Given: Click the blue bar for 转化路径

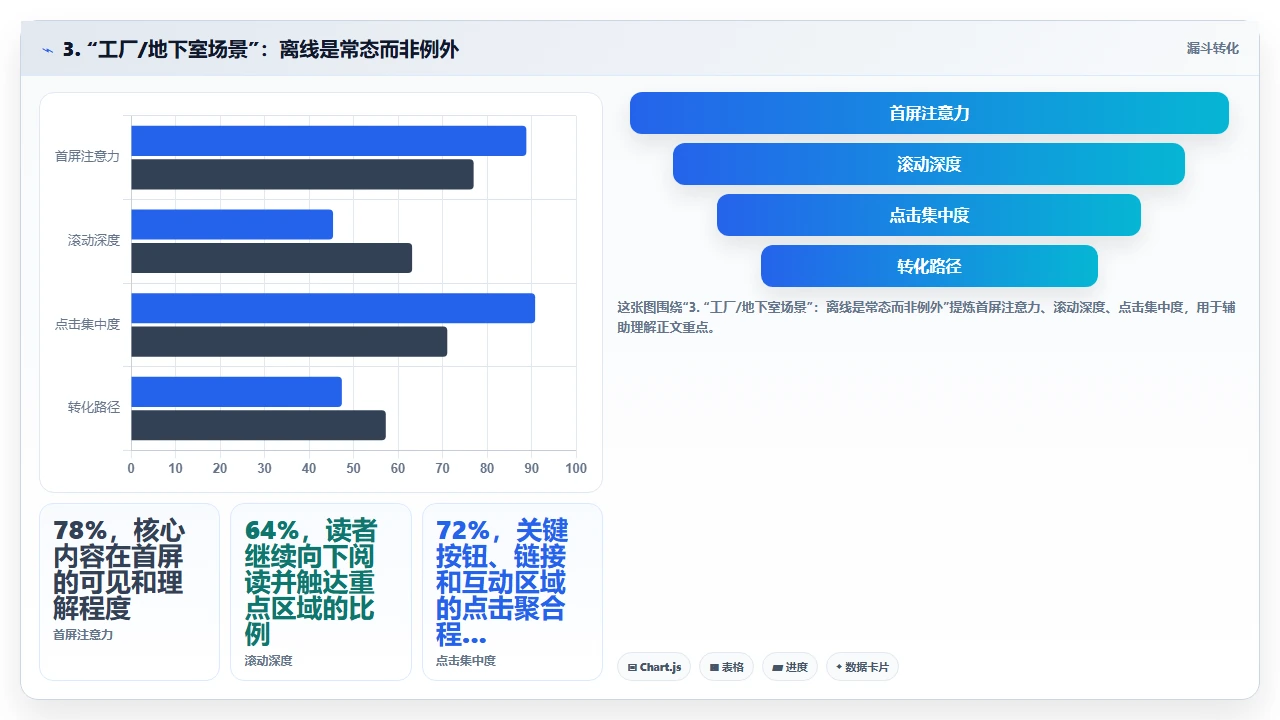Looking at the screenshot, I should coord(236,392).
